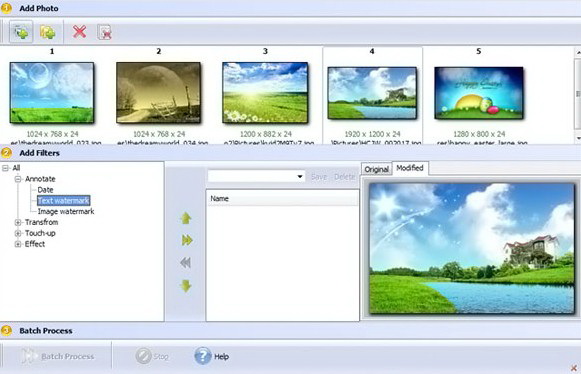
Task: Click the photo list scrollbar up arrow
Action: [578, 52]
